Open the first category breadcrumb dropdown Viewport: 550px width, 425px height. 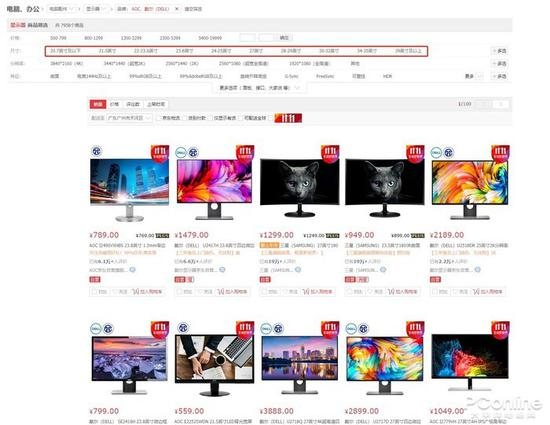pyautogui.click(x=62, y=9)
